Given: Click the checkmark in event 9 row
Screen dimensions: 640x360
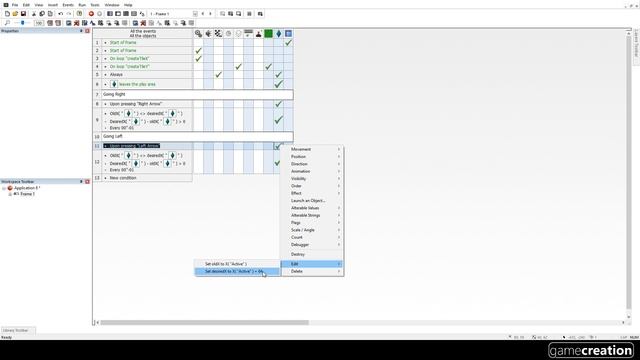Looking at the screenshot, I should [x=278, y=120].
